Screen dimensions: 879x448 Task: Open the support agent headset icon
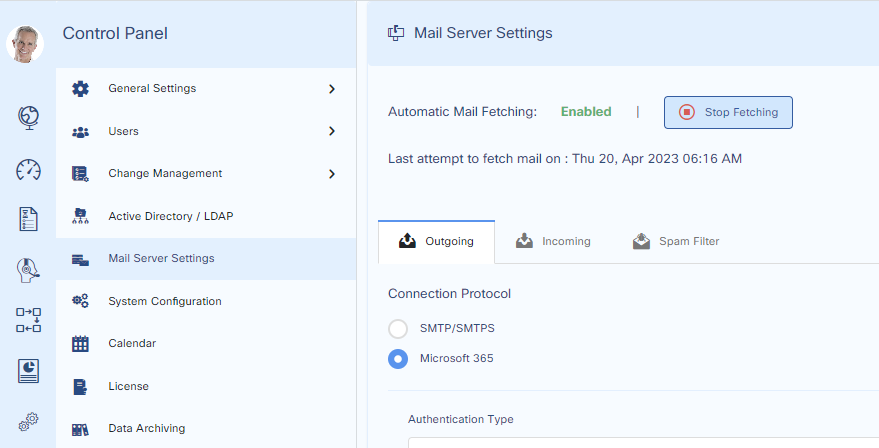(28, 270)
